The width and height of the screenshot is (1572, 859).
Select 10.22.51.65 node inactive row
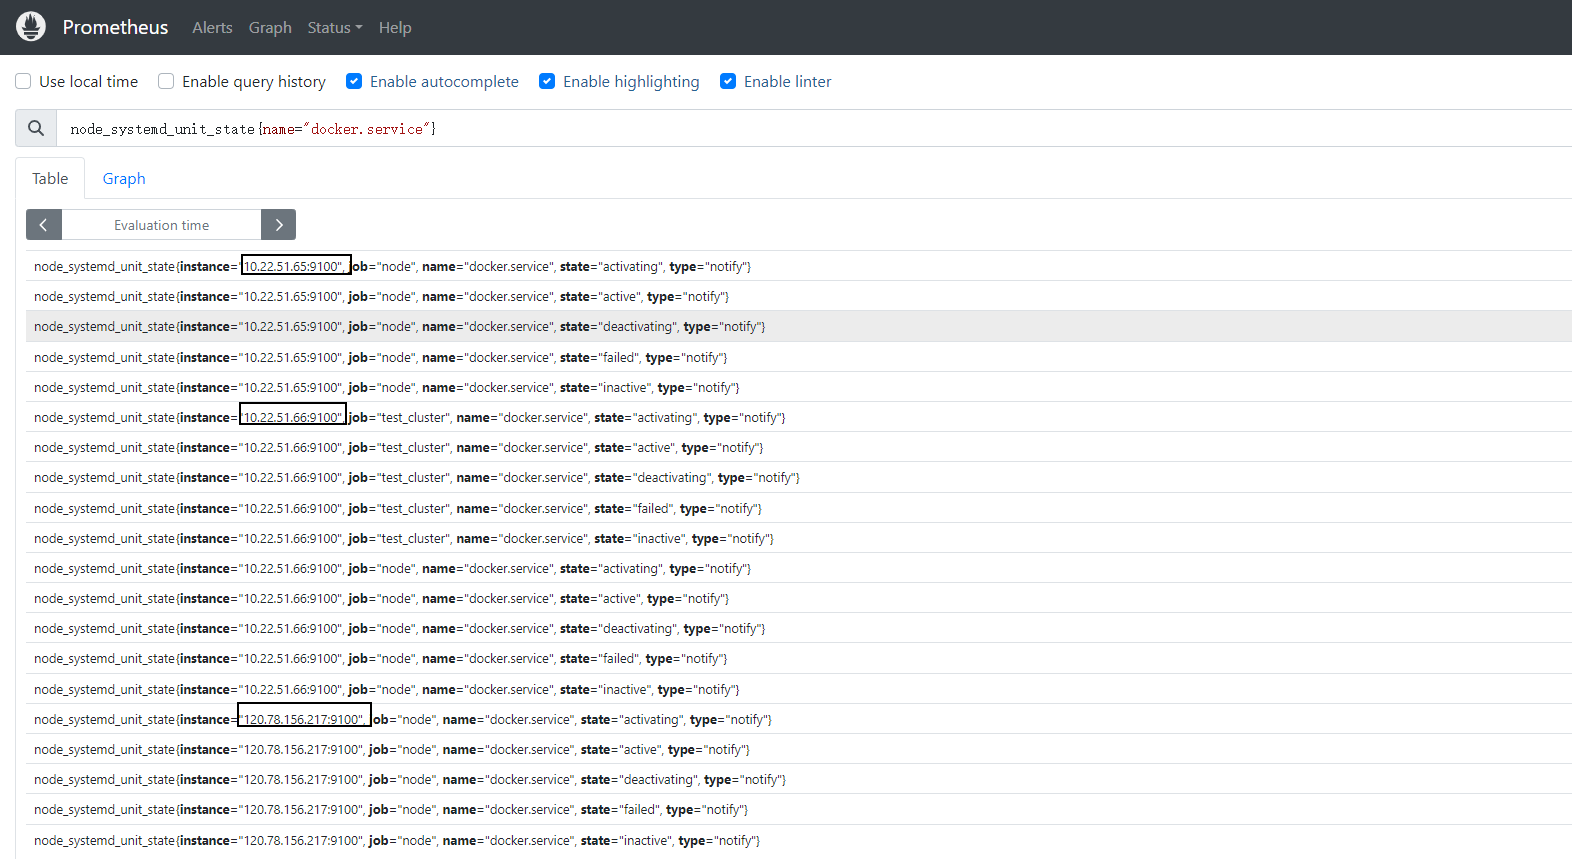[799, 387]
